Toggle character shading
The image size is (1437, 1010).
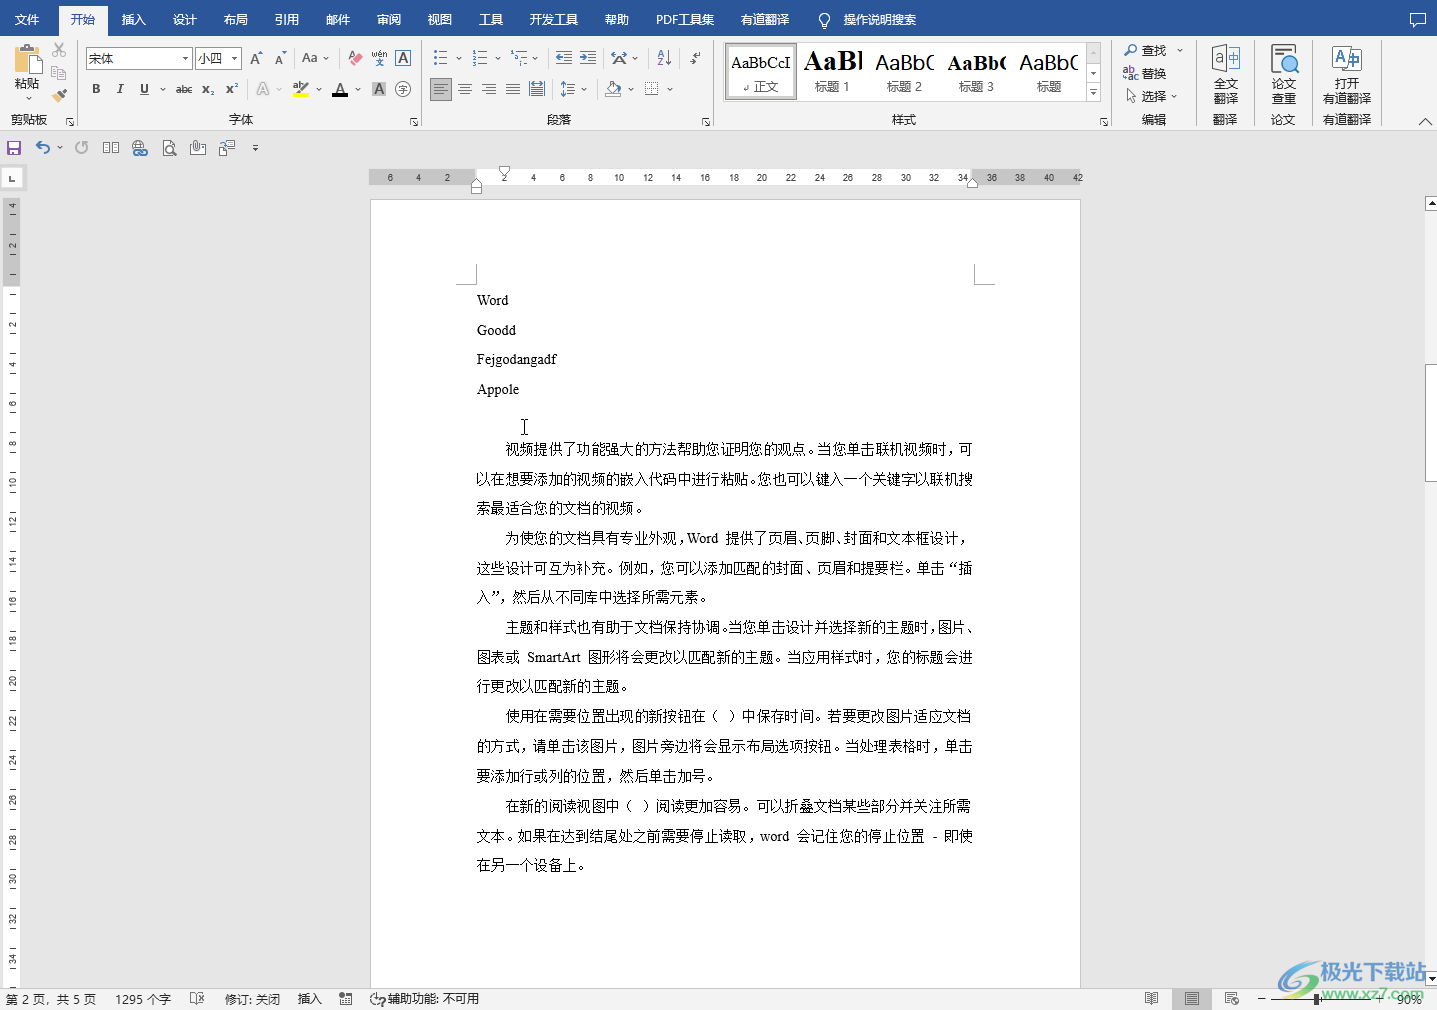(x=379, y=89)
